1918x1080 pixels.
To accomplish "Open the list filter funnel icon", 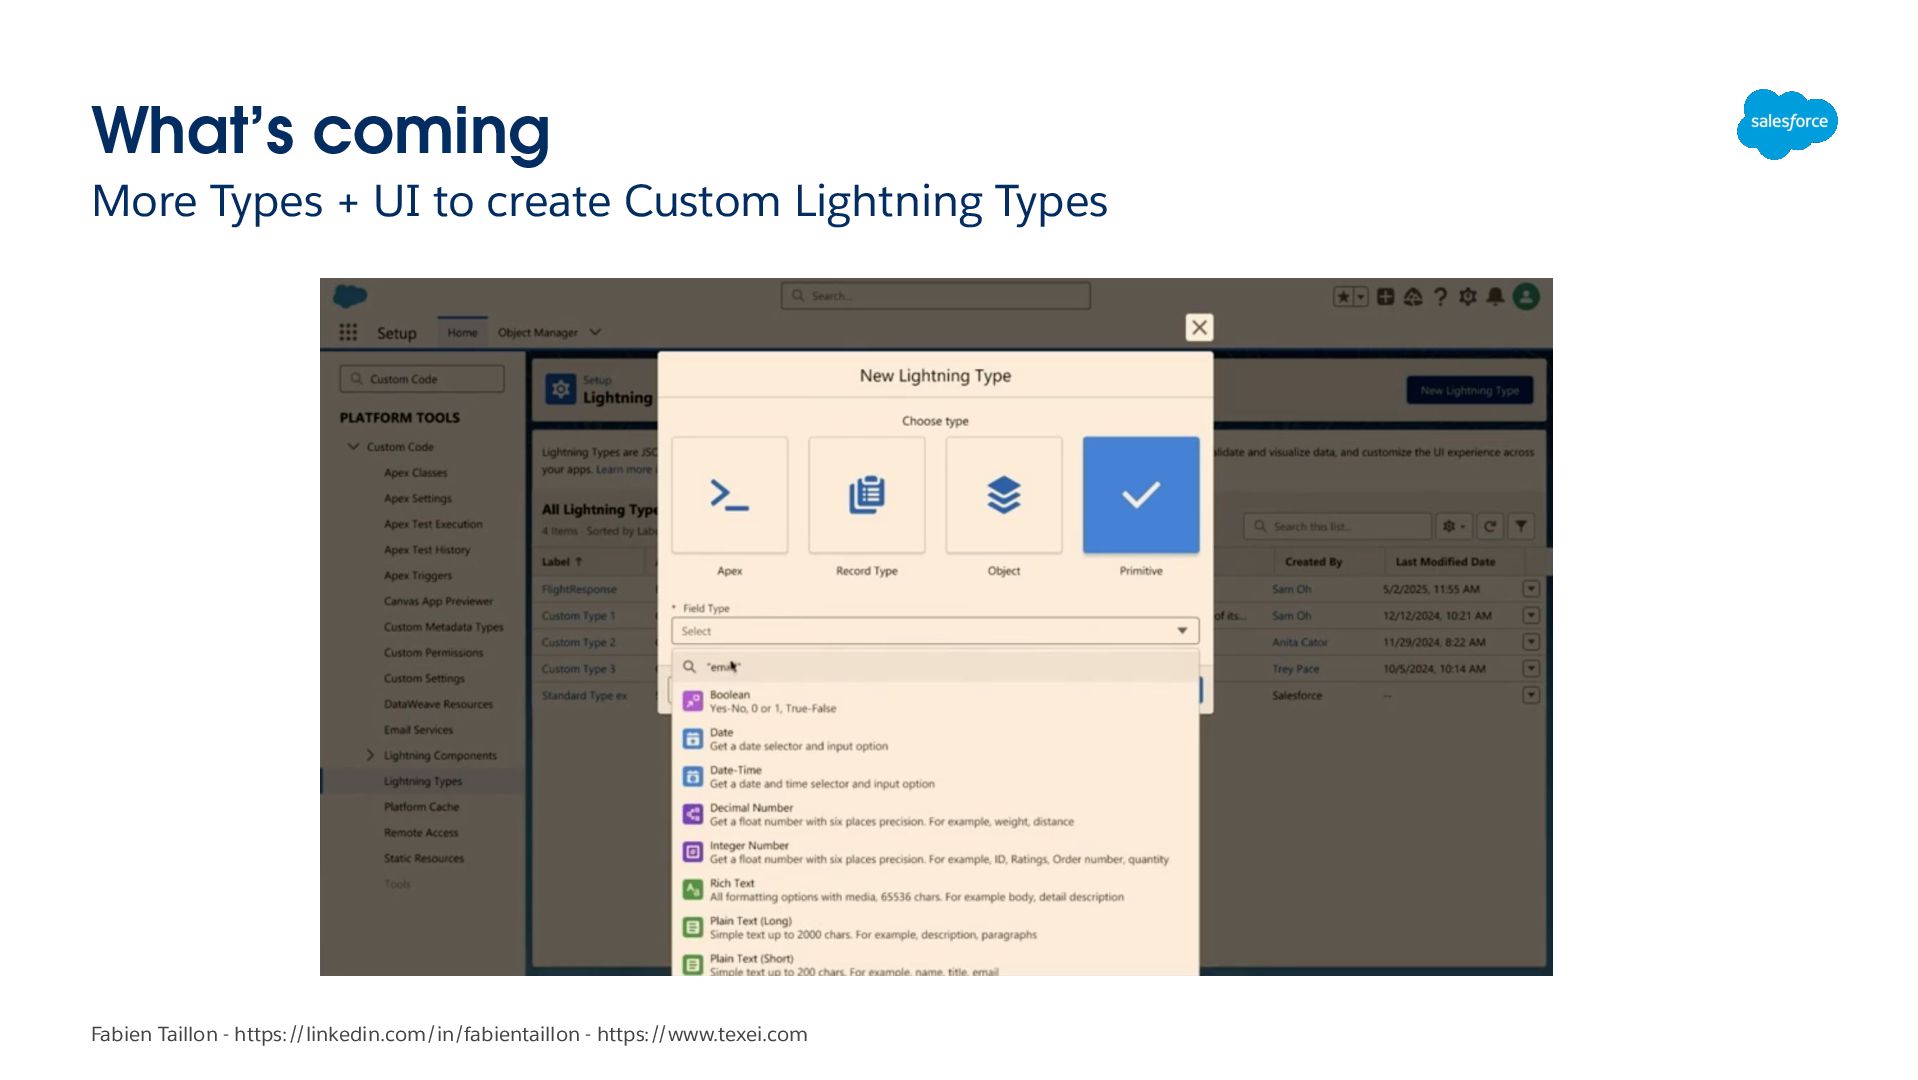I will (1520, 526).
